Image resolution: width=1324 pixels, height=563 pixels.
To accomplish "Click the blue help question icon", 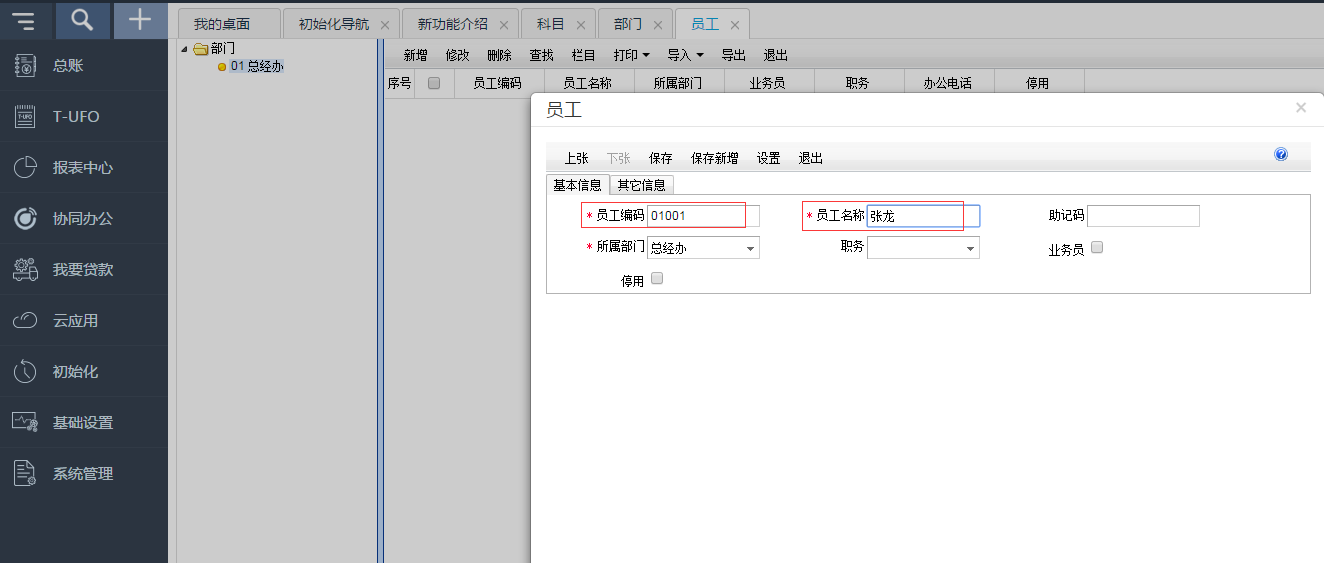I will [1281, 155].
